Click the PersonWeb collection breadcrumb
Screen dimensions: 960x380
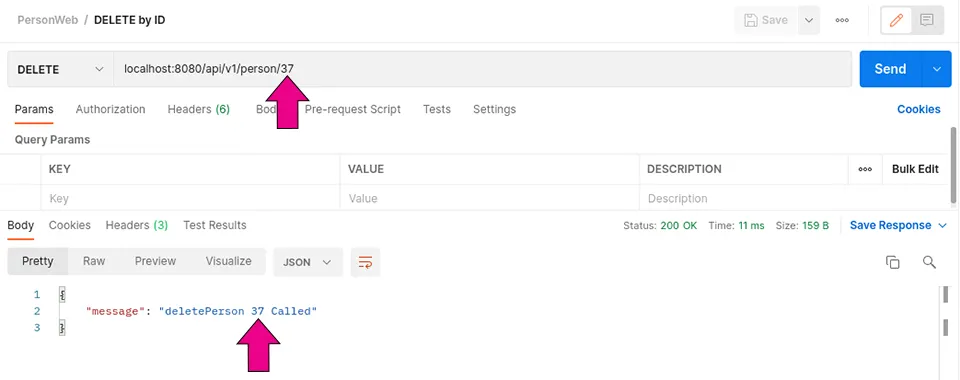48,20
